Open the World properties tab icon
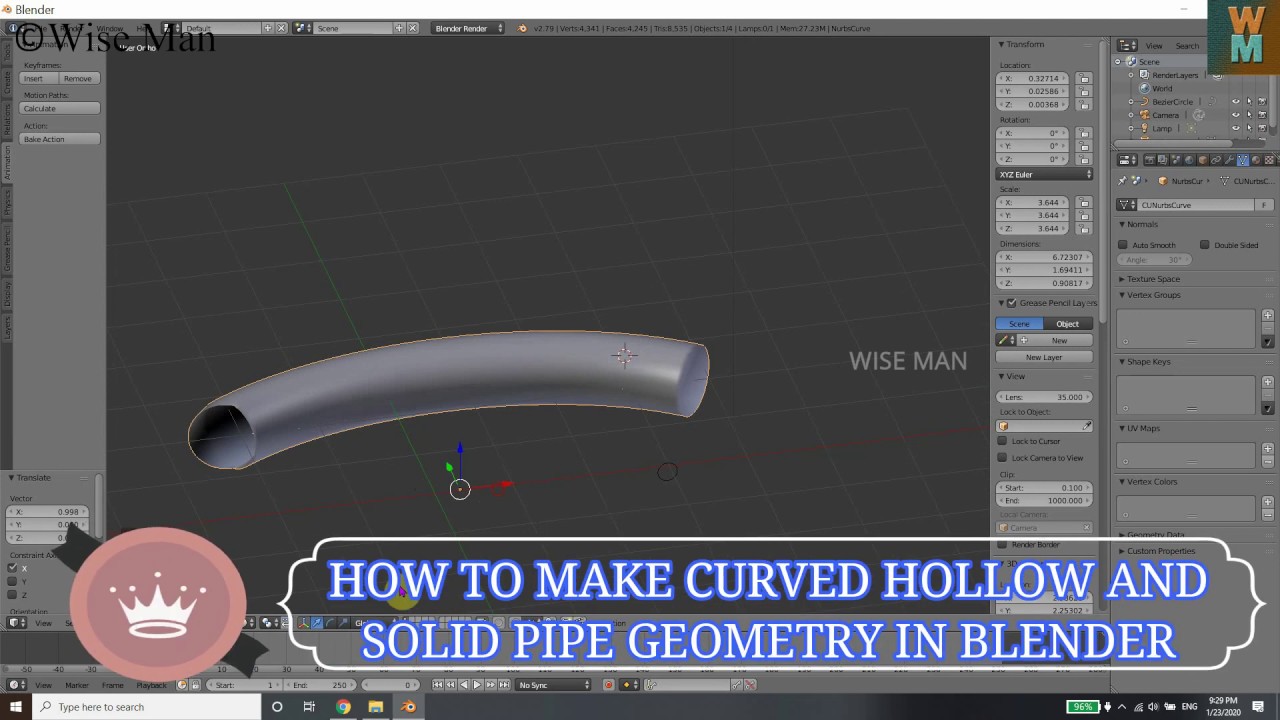The image size is (1280, 720). tap(1189, 160)
